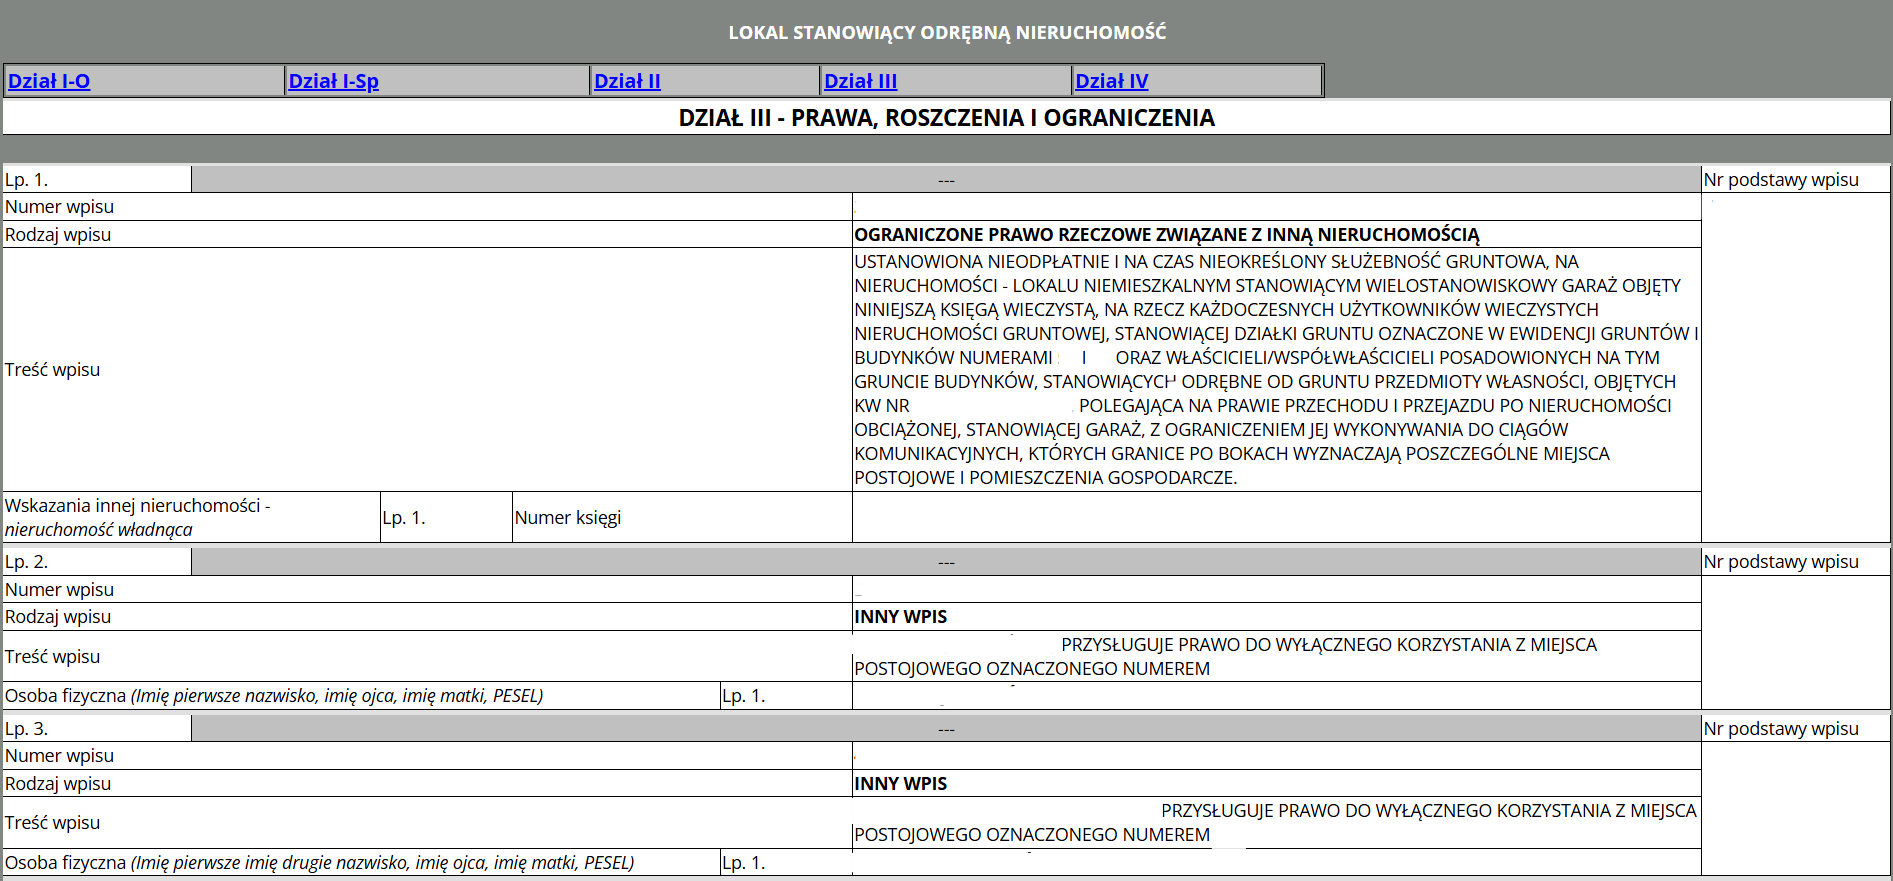Image resolution: width=1893 pixels, height=881 pixels.
Task: Click the 'LOKAL STANOWIĄCY ODRĘBNĄ NIERUCHOMOŚĆ' page title
Action: [x=946, y=32]
